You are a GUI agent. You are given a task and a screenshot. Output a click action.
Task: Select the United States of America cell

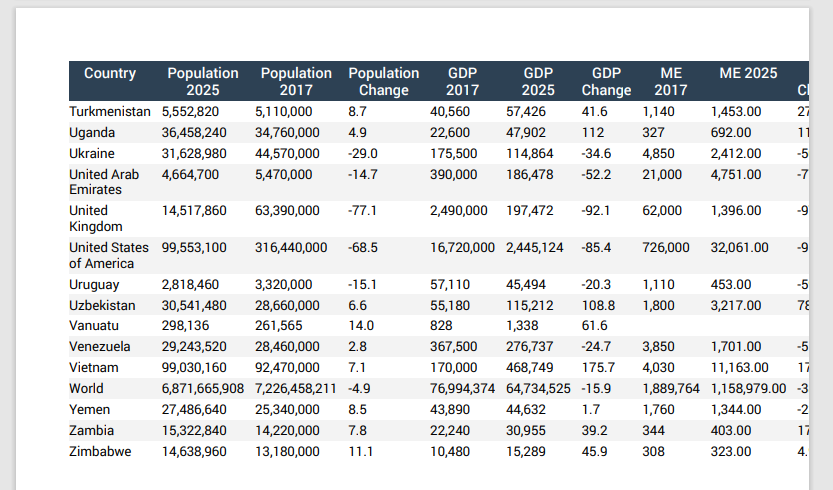[109, 256]
